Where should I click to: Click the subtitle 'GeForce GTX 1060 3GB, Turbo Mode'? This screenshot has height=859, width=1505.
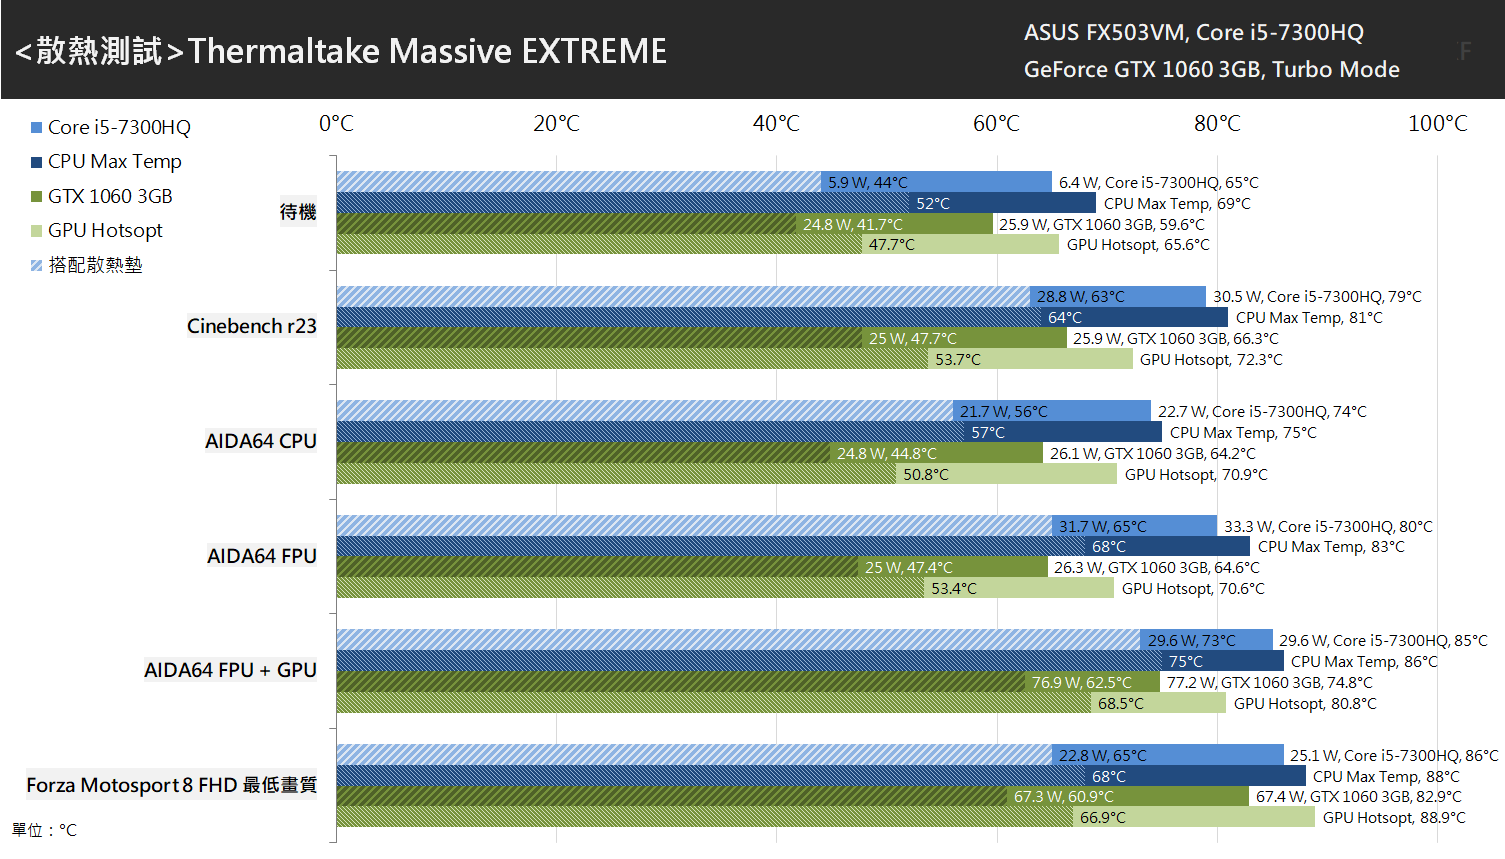pos(1211,69)
